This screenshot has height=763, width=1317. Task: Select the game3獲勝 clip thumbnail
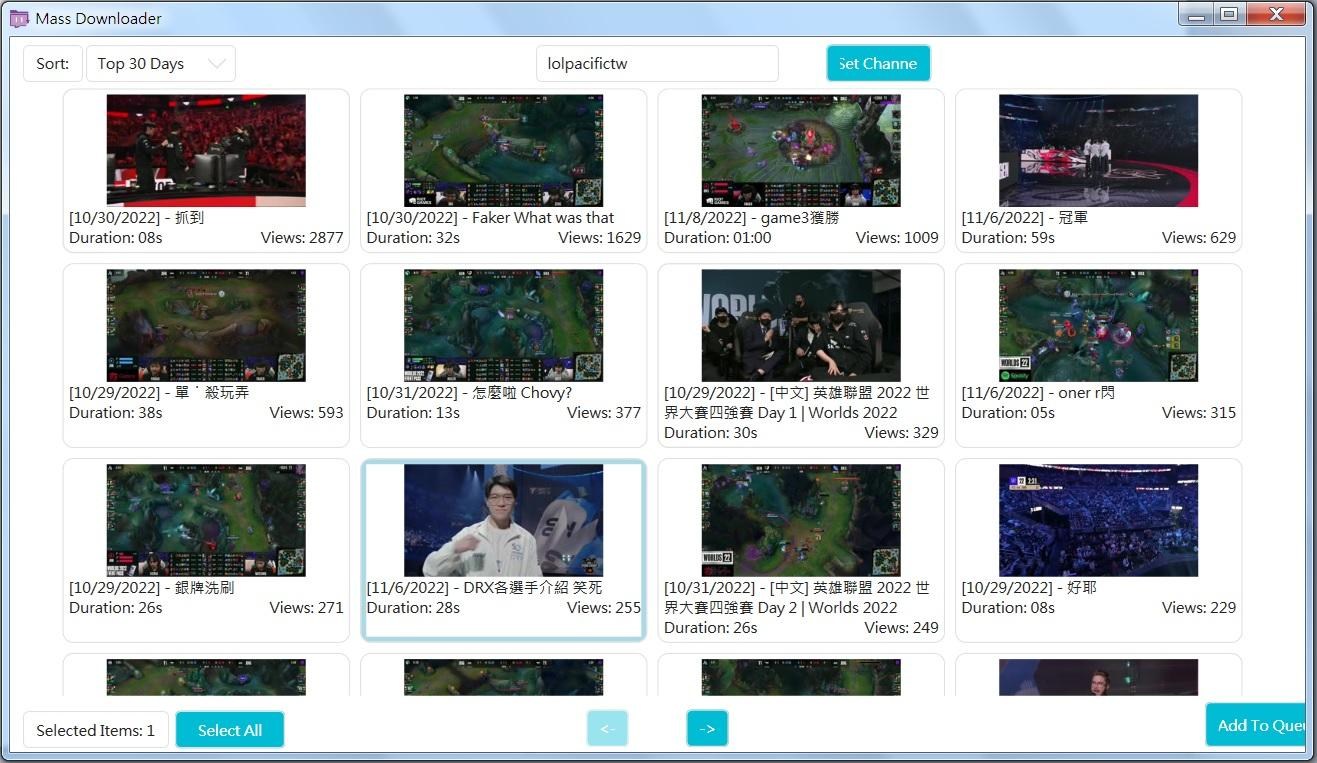coord(801,150)
